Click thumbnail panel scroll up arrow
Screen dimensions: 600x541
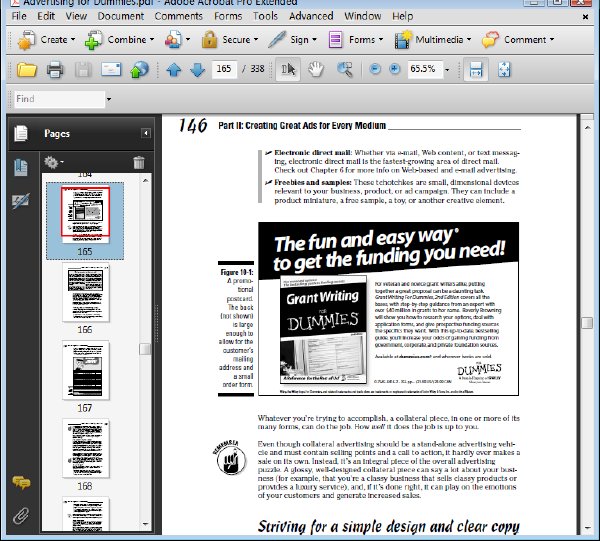pos(145,180)
